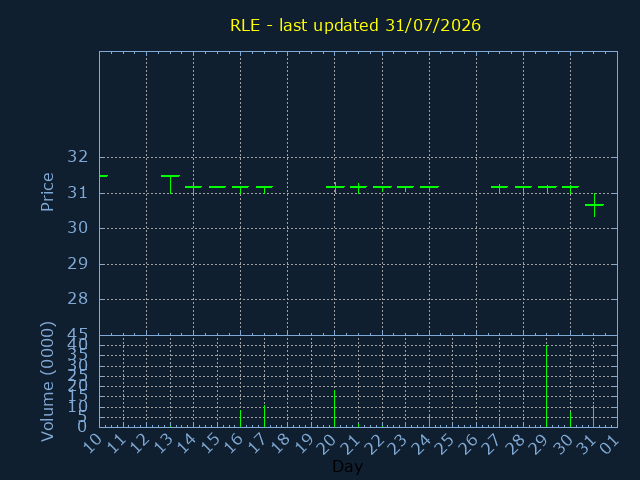Click the Day axis title
640x480 pixels.
point(347,466)
